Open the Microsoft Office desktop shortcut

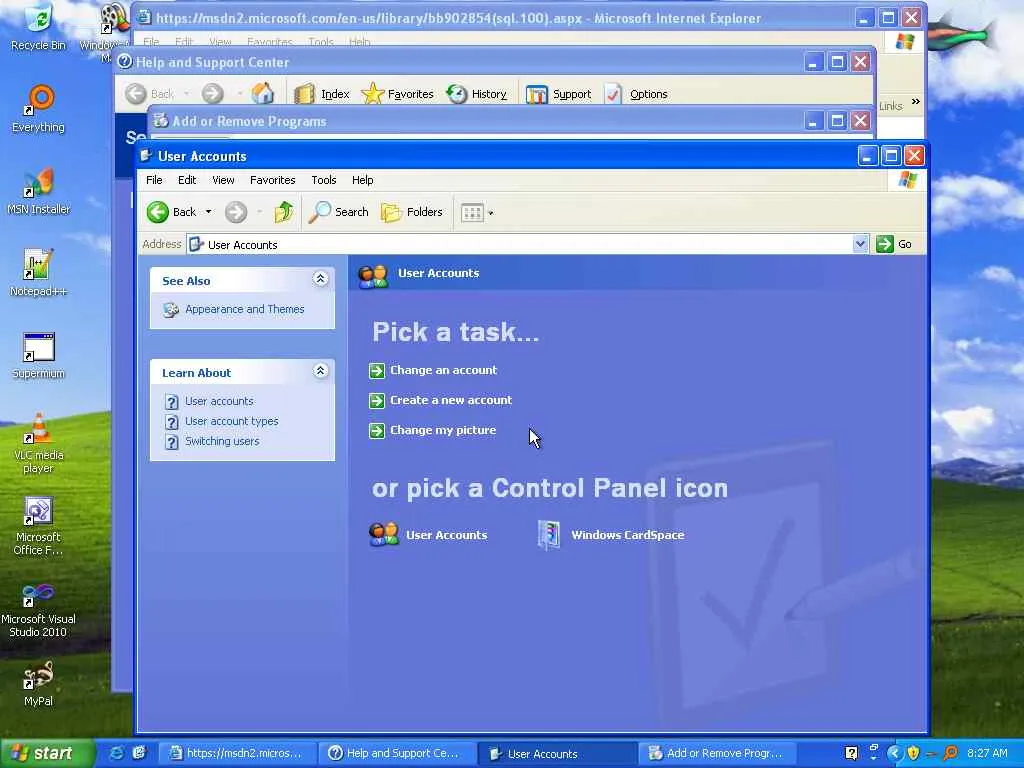coord(39,526)
